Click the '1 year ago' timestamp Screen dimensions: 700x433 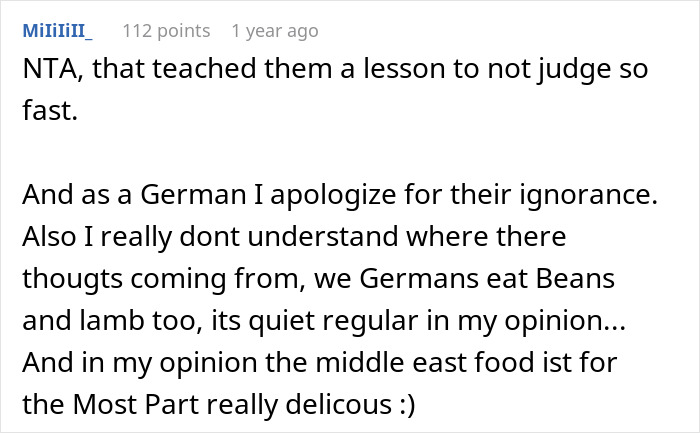(274, 31)
